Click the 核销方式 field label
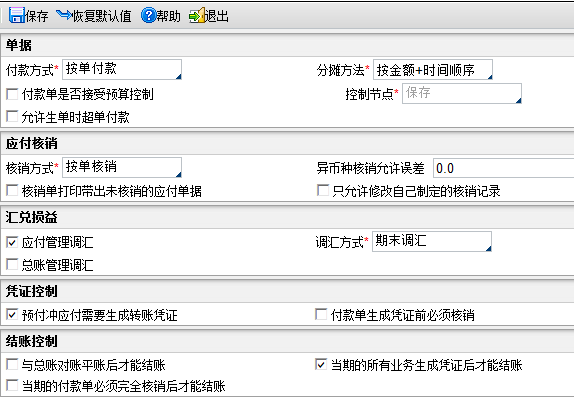Image resolution: width=574 pixels, height=397 pixels. click(x=30, y=168)
